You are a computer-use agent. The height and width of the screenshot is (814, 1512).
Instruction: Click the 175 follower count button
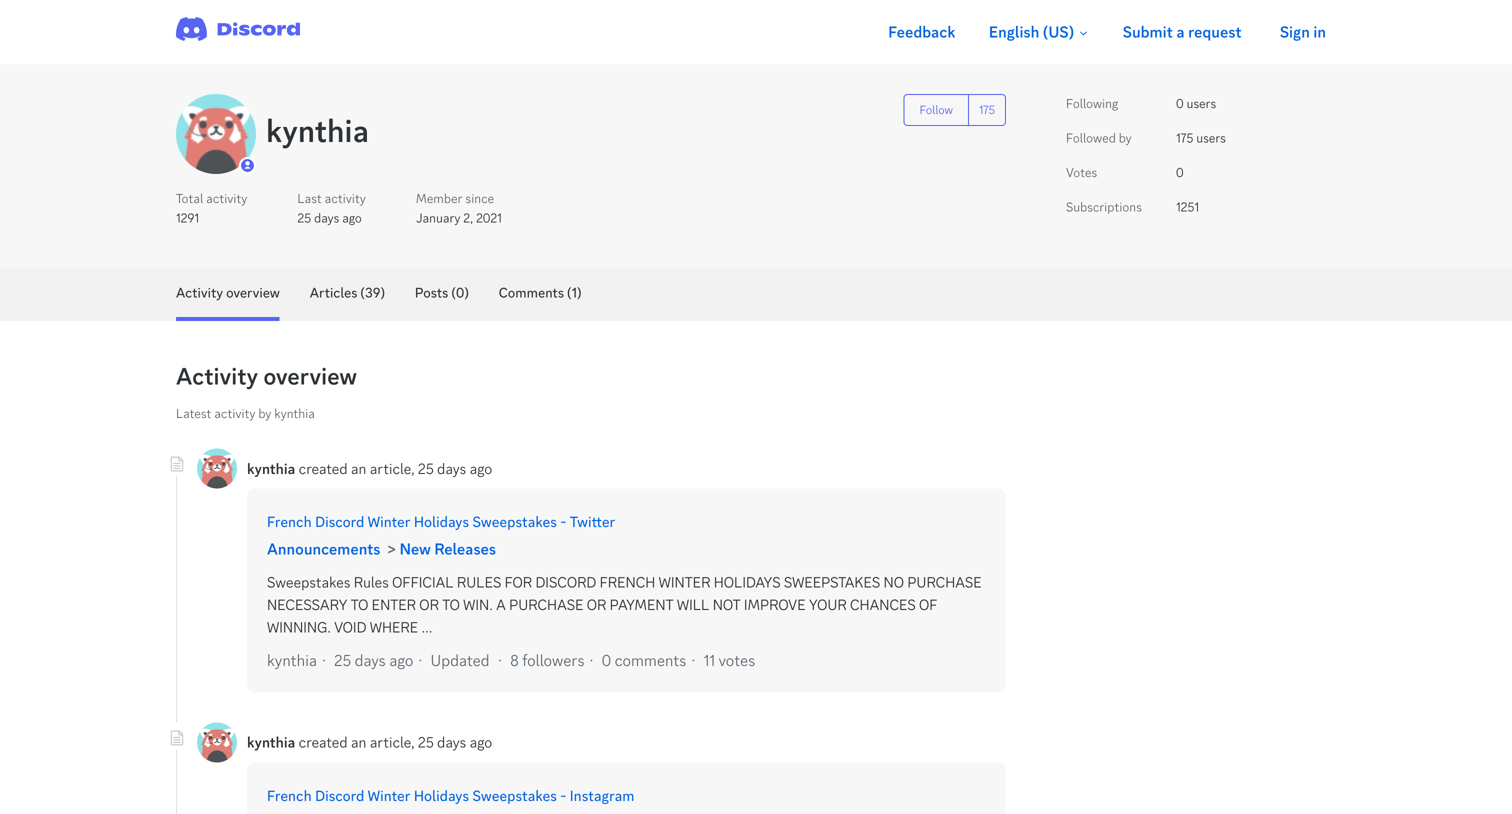[987, 110]
